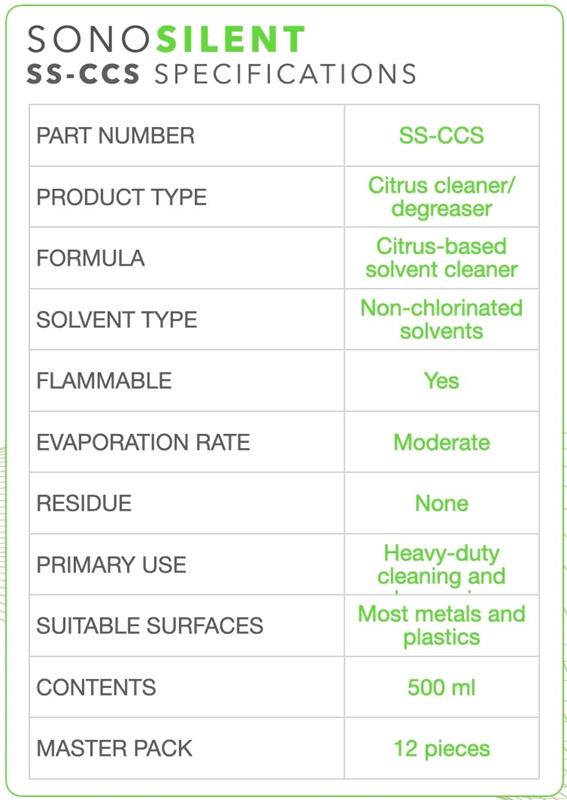Click the 500 ml contents value
The height and width of the screenshot is (800, 567).
pyautogui.click(x=441, y=687)
